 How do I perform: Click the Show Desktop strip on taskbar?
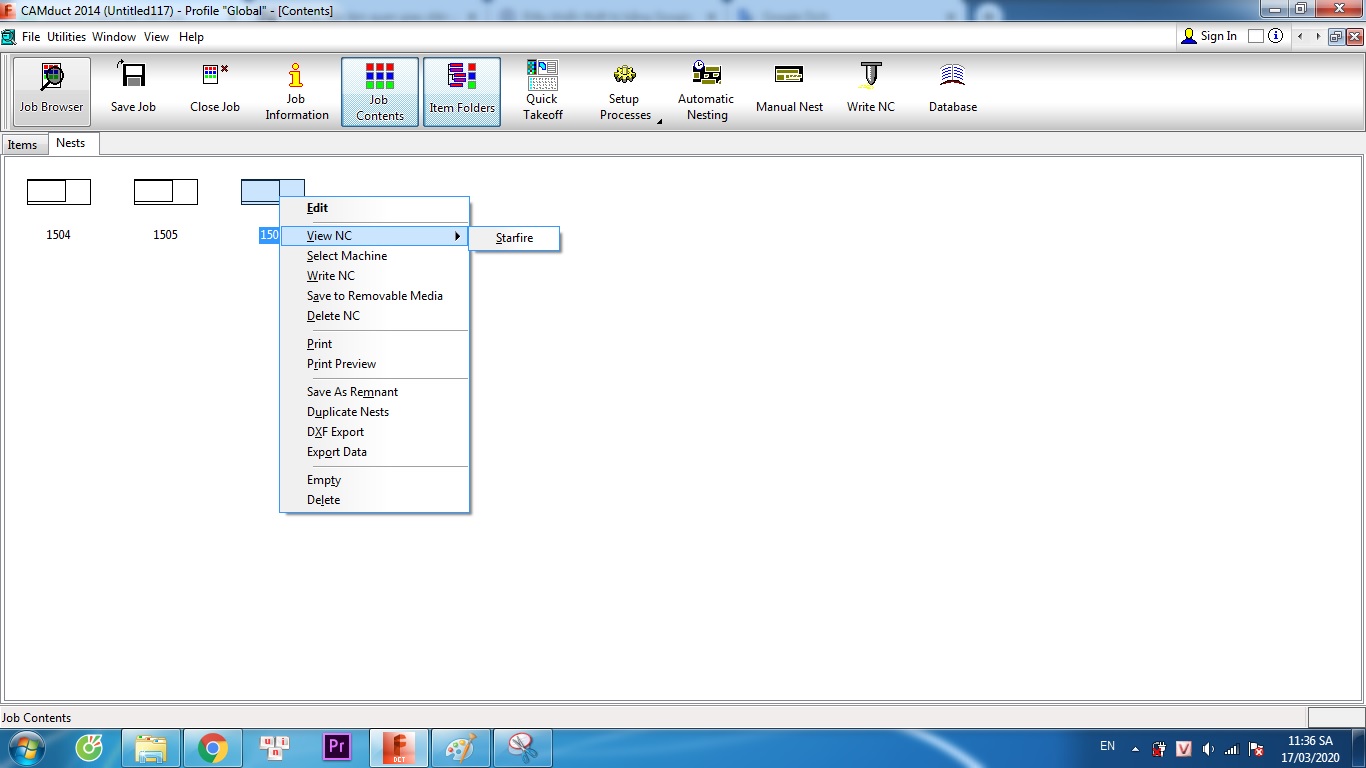pos(1358,748)
